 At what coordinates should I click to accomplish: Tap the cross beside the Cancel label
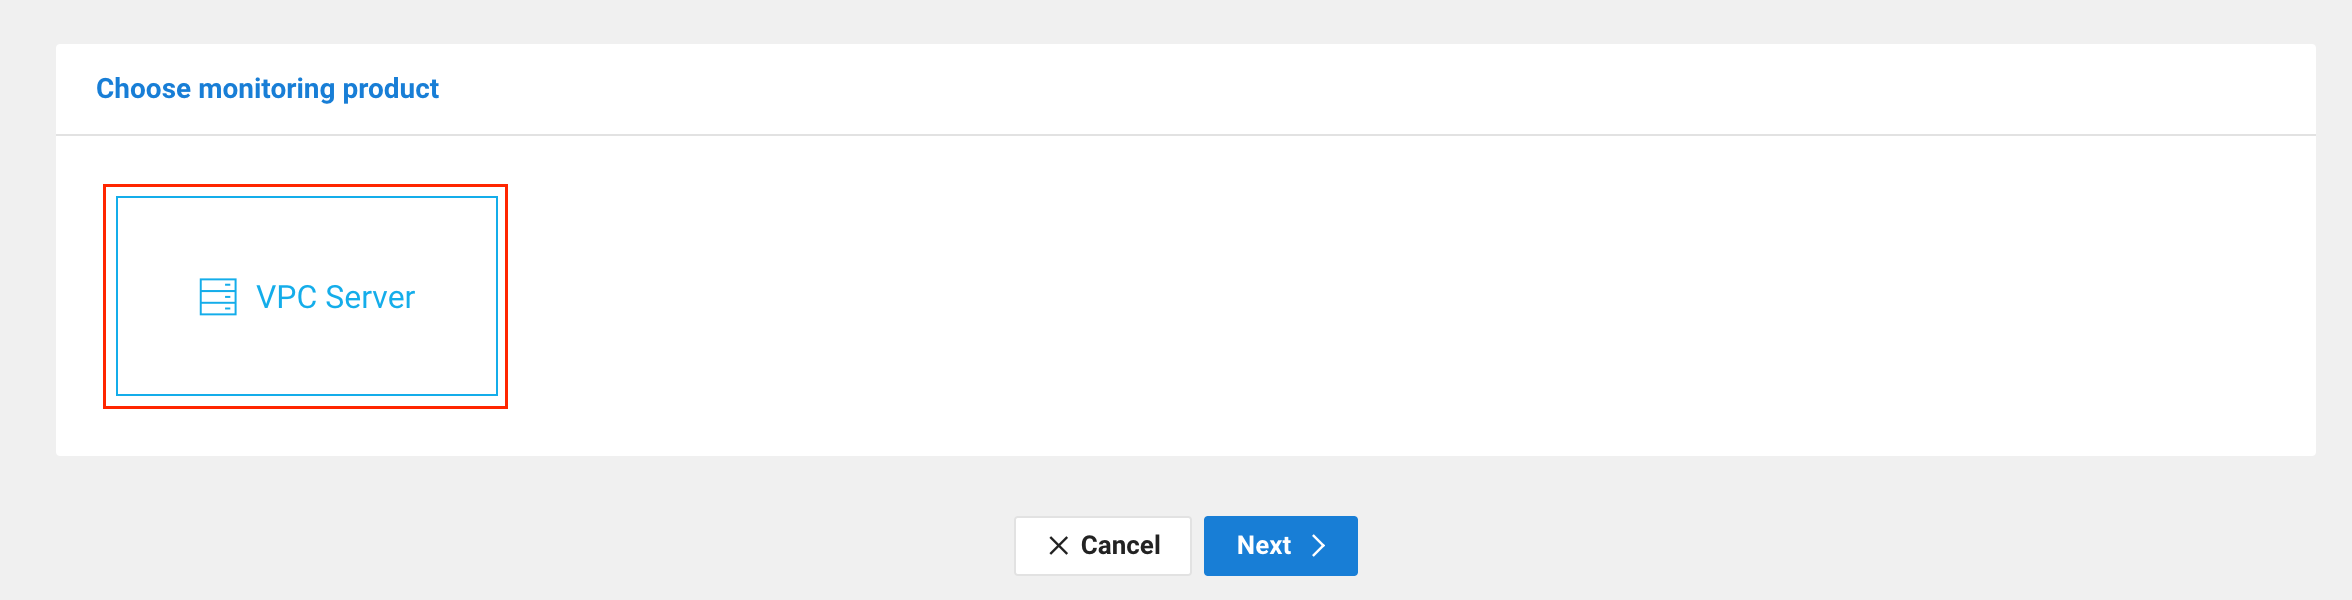click(1058, 546)
